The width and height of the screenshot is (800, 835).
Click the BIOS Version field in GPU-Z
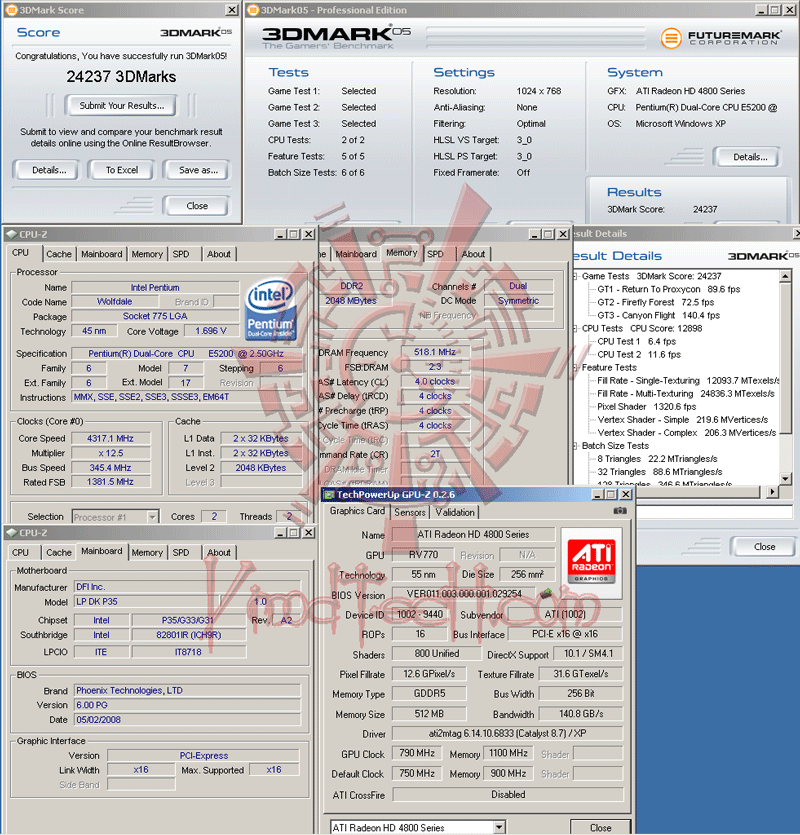pyautogui.click(x=464, y=593)
